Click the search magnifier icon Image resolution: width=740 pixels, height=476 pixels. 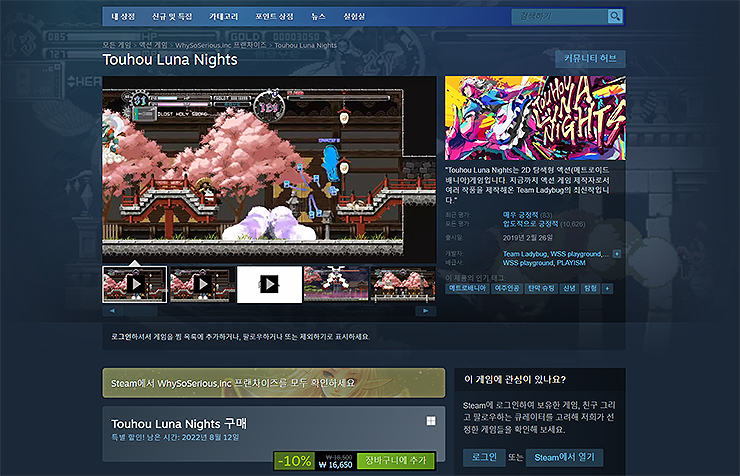615,17
